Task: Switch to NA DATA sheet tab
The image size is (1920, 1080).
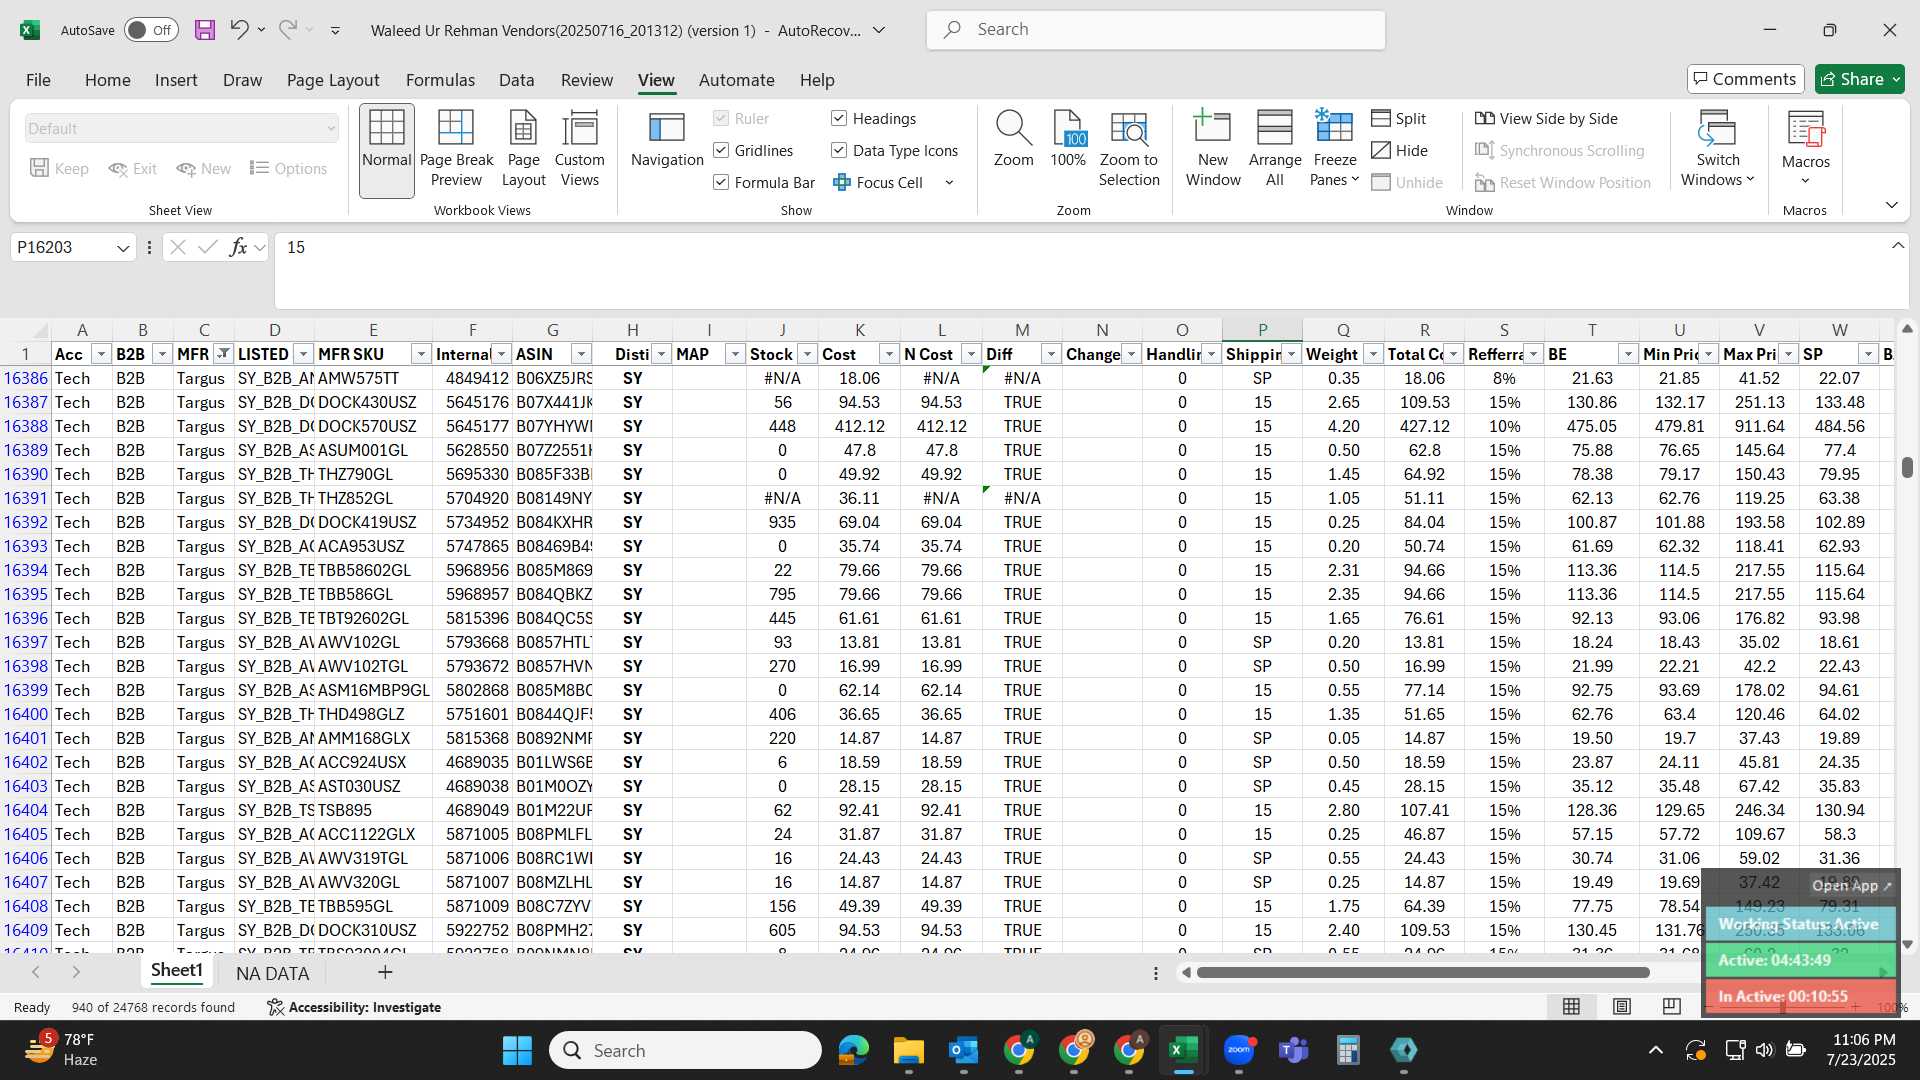Action: pyautogui.click(x=272, y=973)
